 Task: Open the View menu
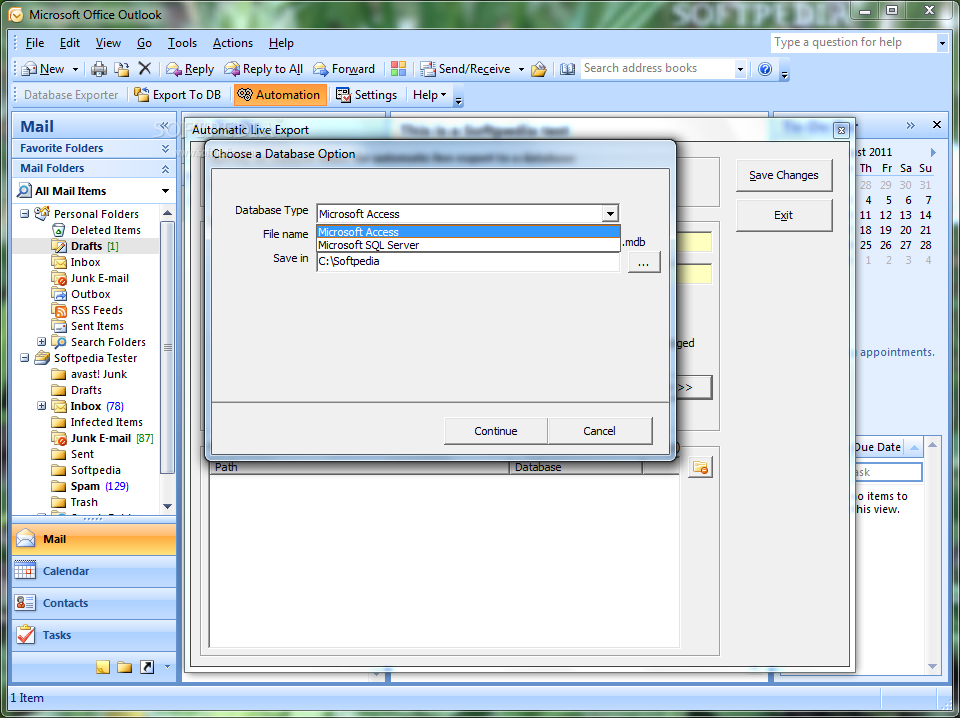click(108, 43)
